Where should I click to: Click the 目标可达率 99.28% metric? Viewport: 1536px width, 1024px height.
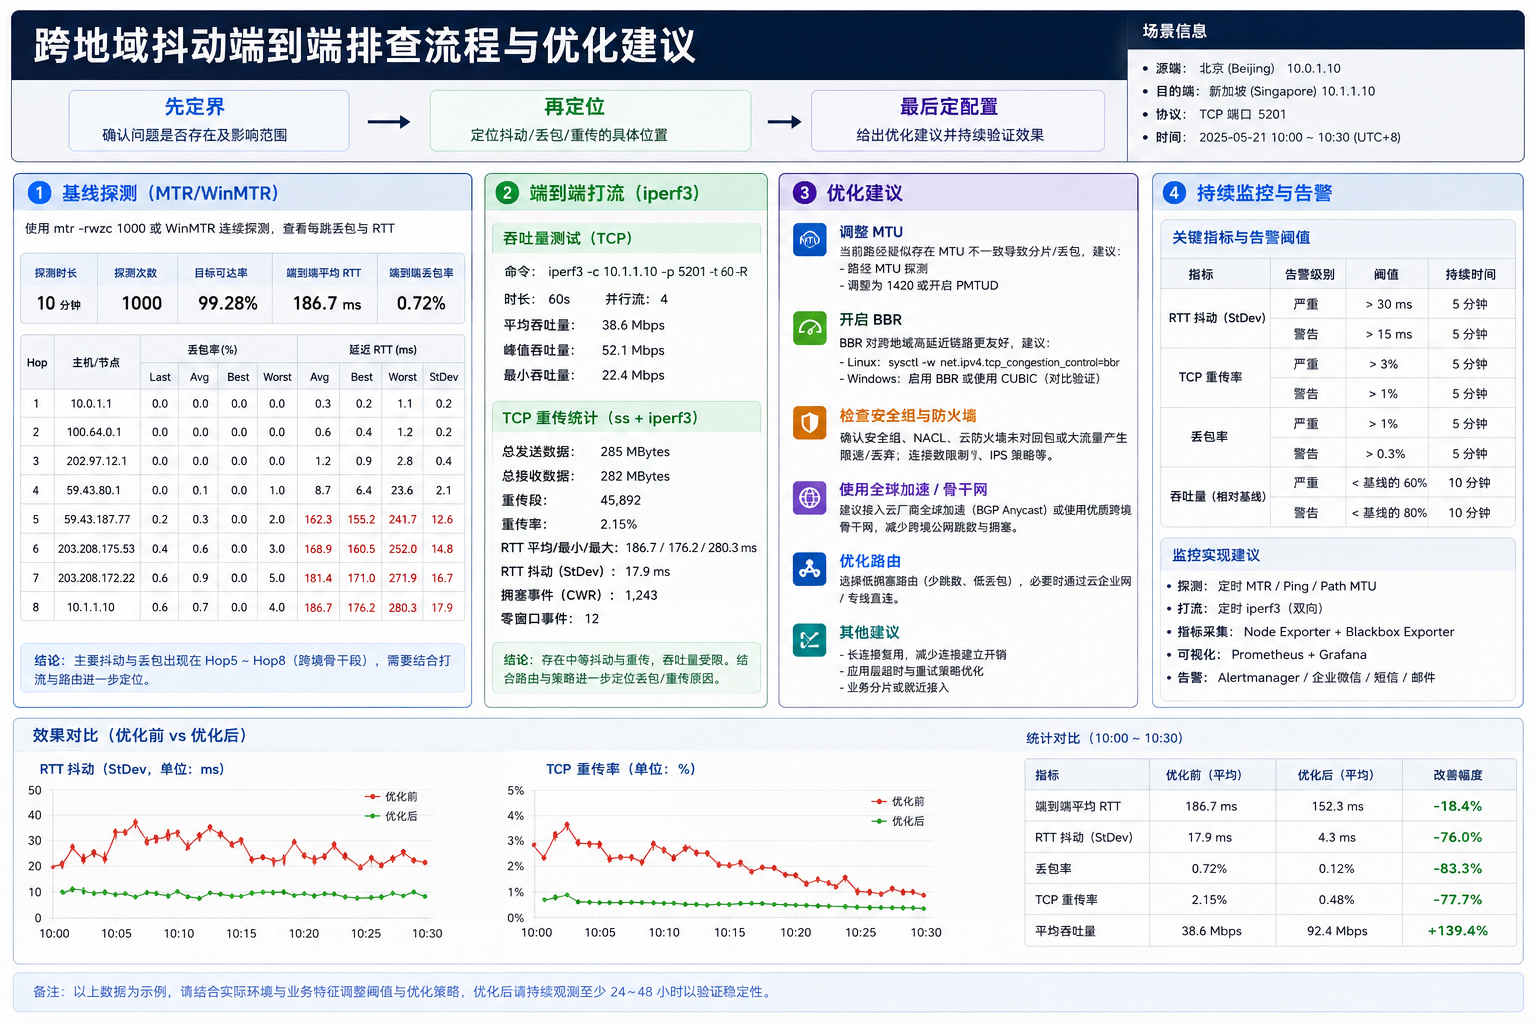225,289
